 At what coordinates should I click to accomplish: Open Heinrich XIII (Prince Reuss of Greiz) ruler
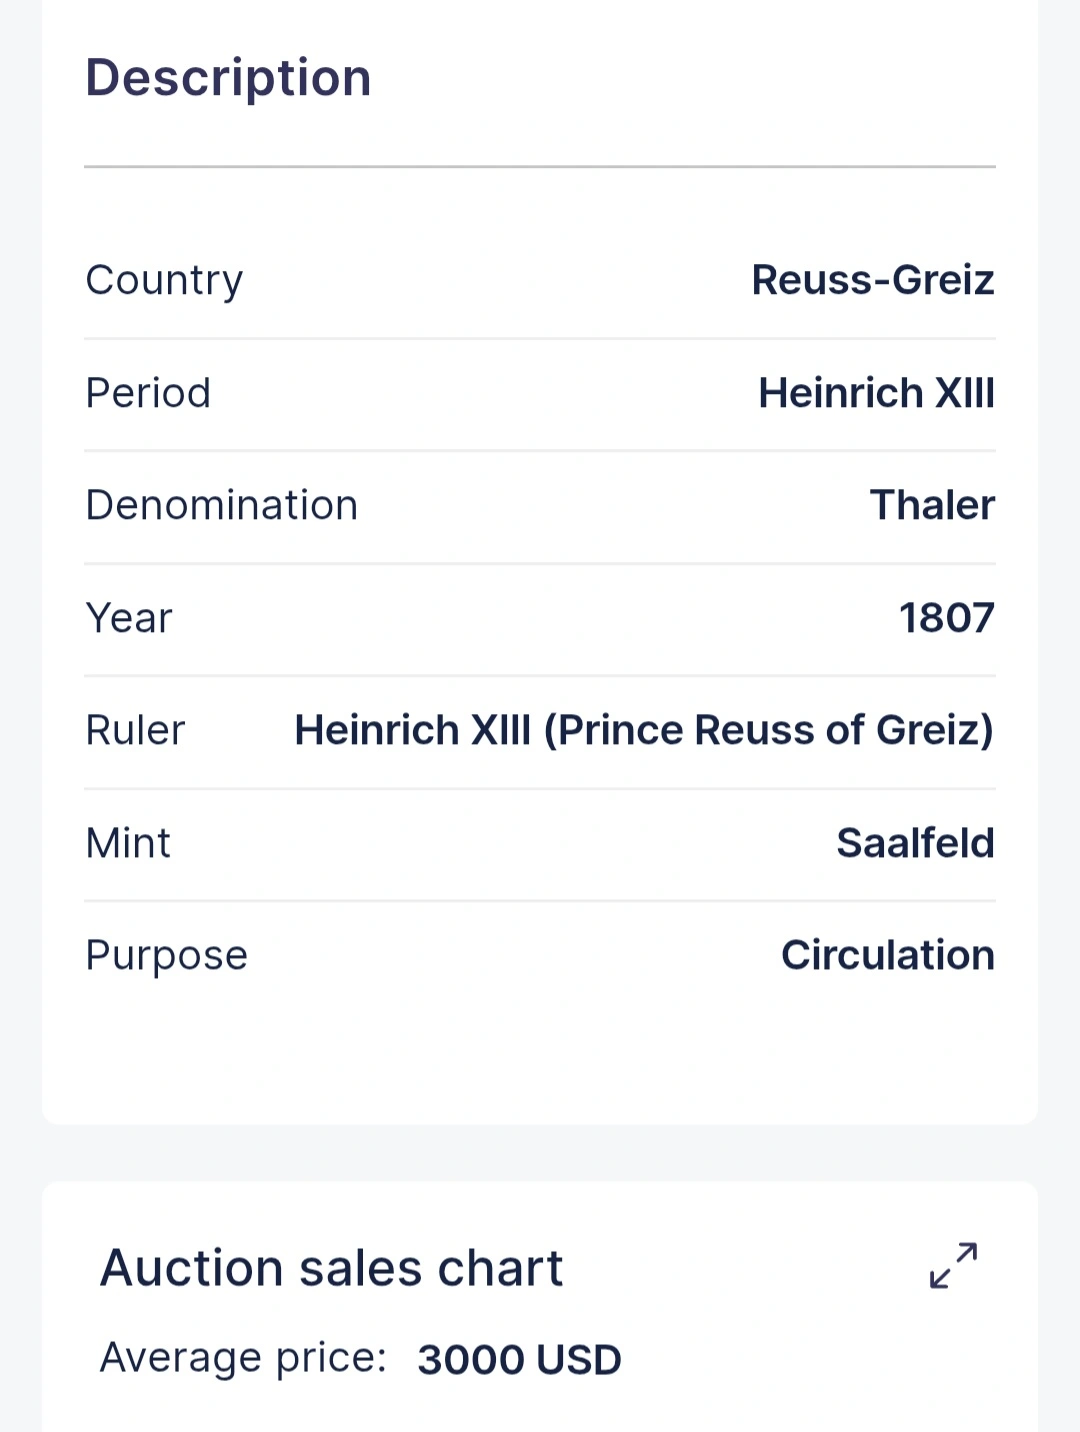tap(644, 730)
